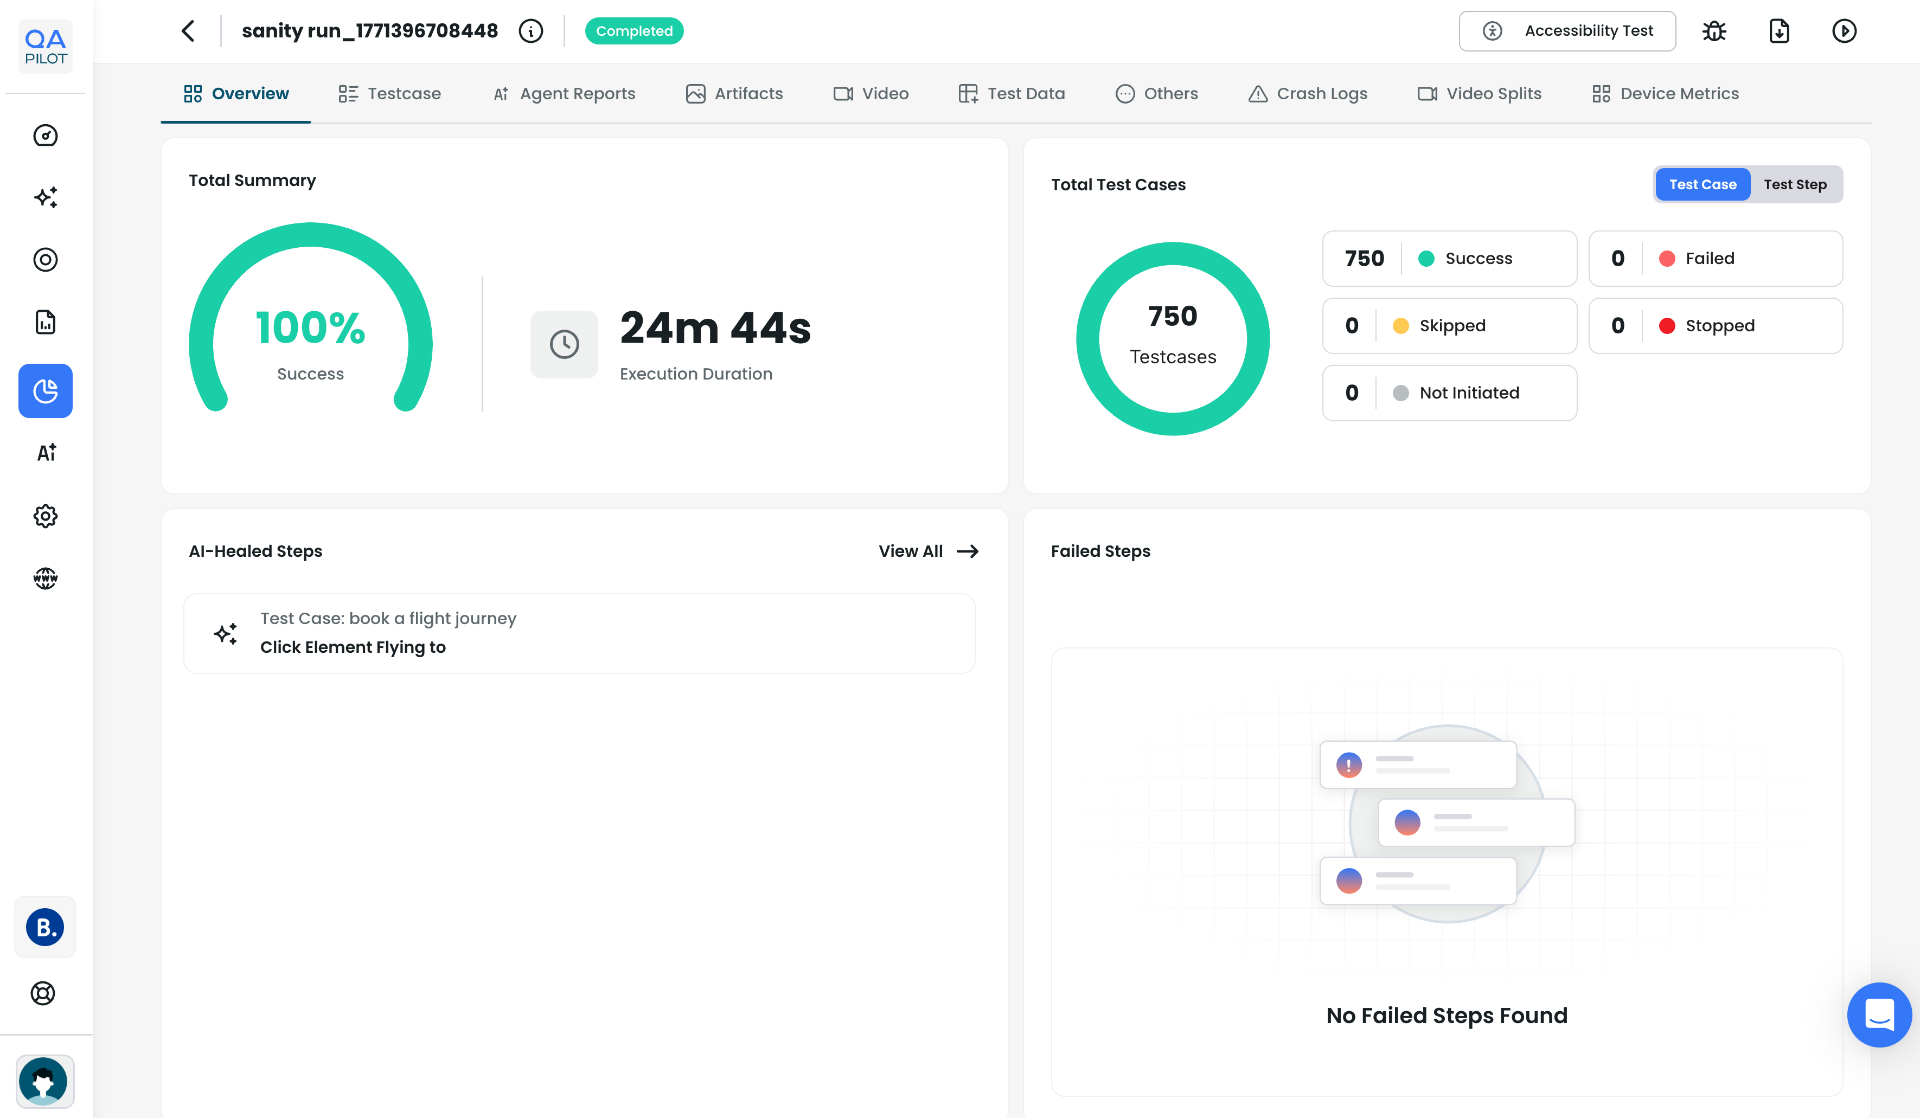This screenshot has width=1920, height=1118.
Task: Select the Test Case toggle
Action: [x=1702, y=184]
